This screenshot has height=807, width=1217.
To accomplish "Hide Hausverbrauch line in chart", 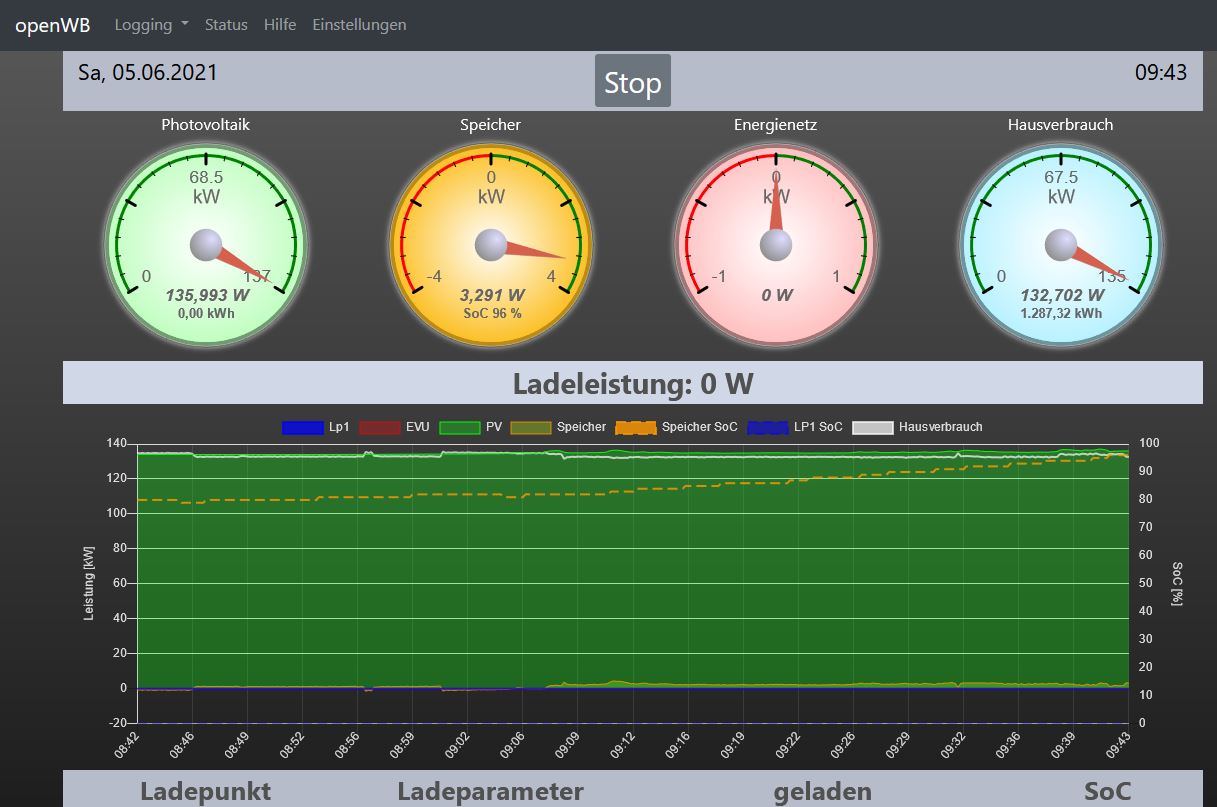I will [x=918, y=427].
